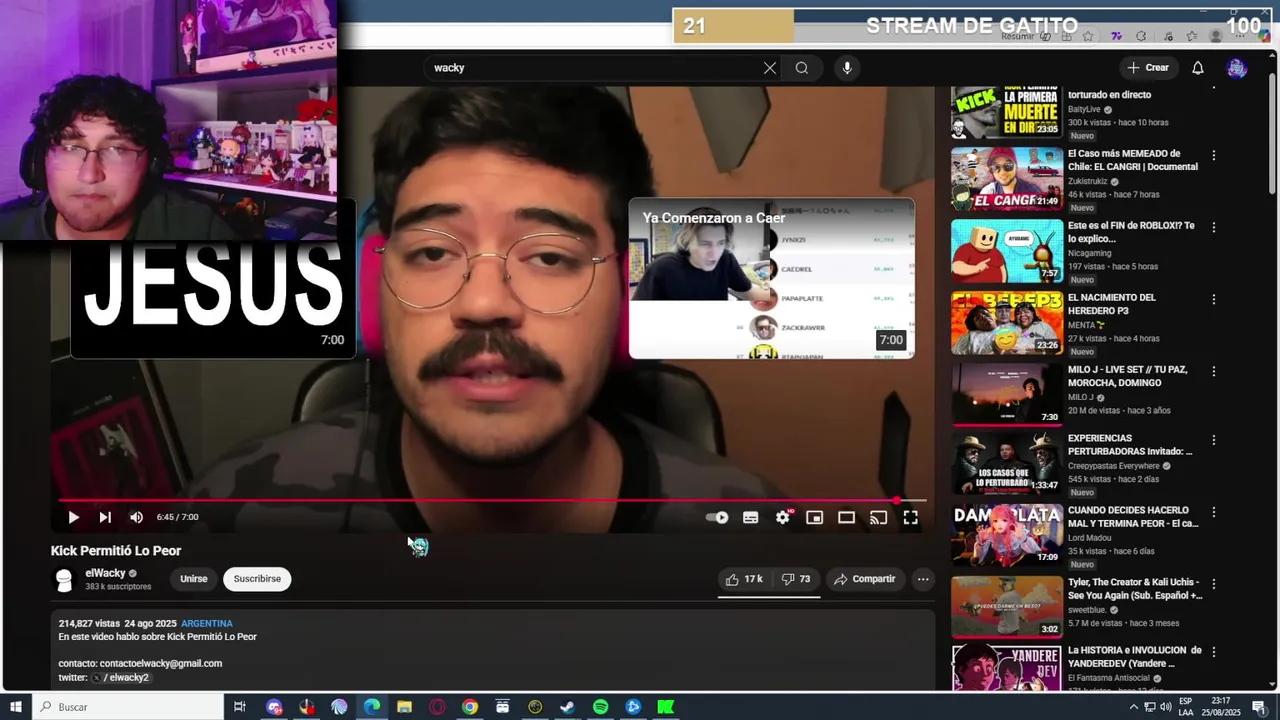Open 'MILO J - LIVE SET' video title
Image resolution: width=1280 pixels, height=720 pixels.
coord(1128,376)
